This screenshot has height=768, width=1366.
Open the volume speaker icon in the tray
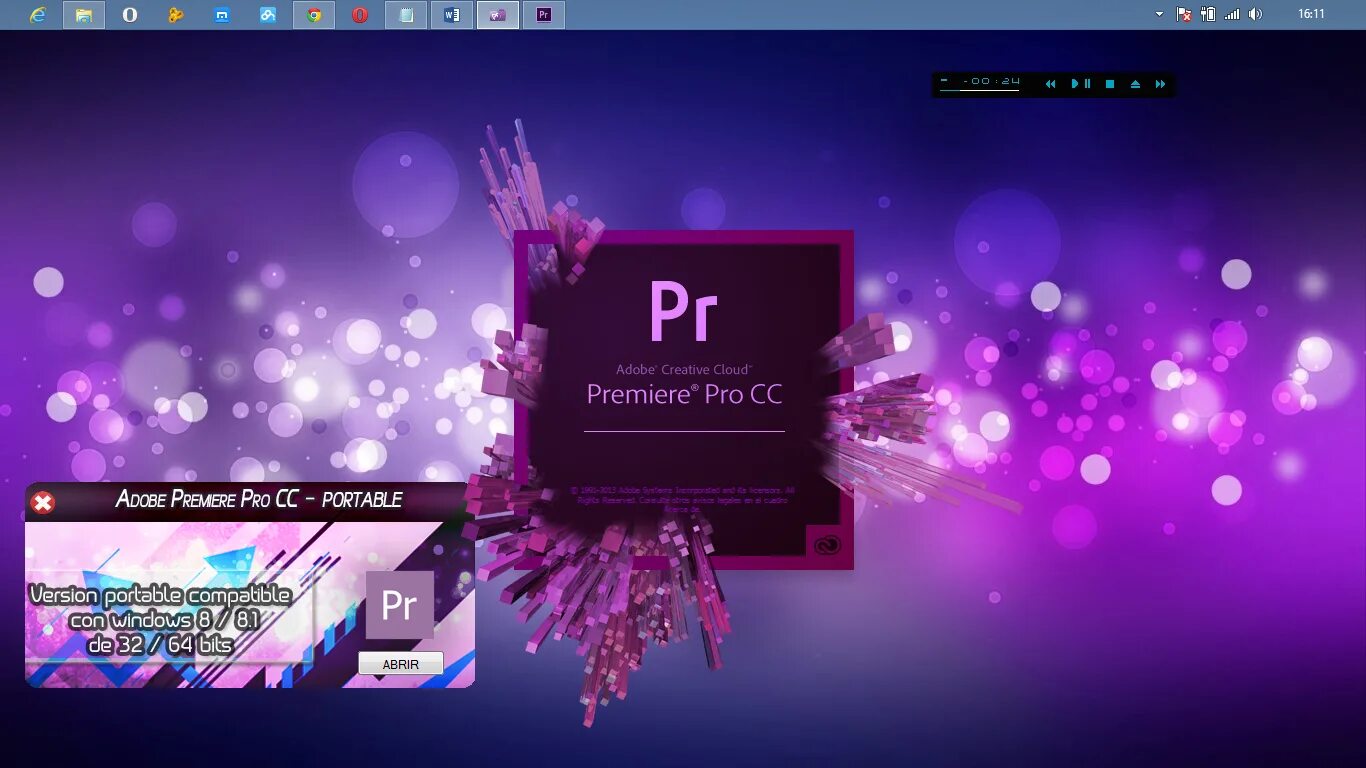tap(1256, 14)
